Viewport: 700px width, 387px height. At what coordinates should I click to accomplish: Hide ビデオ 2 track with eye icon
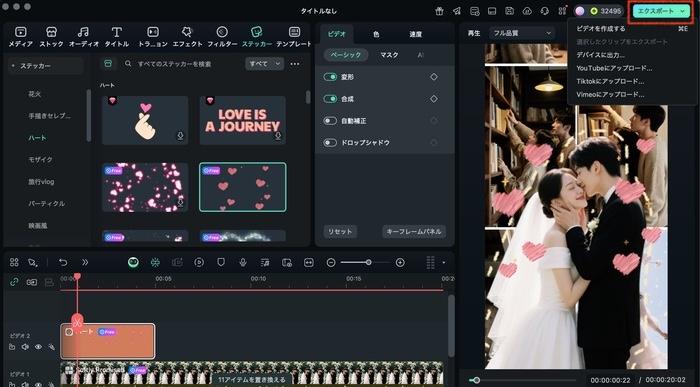pos(38,347)
